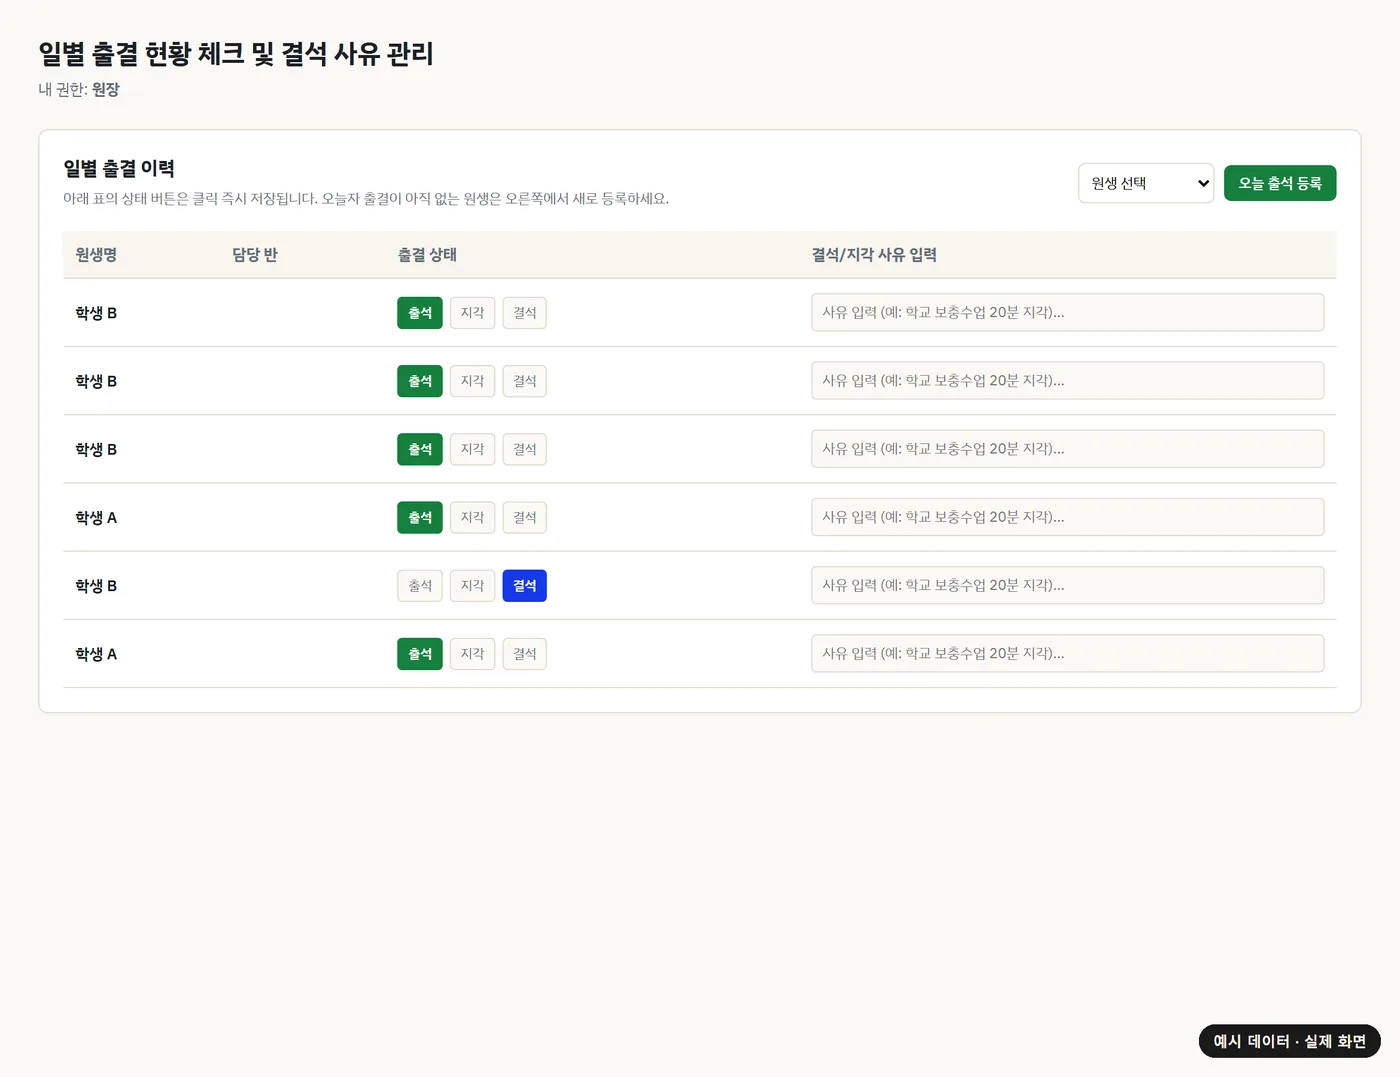Click 출석 in the second 학생 B row
The image size is (1400, 1077).
[x=420, y=381]
